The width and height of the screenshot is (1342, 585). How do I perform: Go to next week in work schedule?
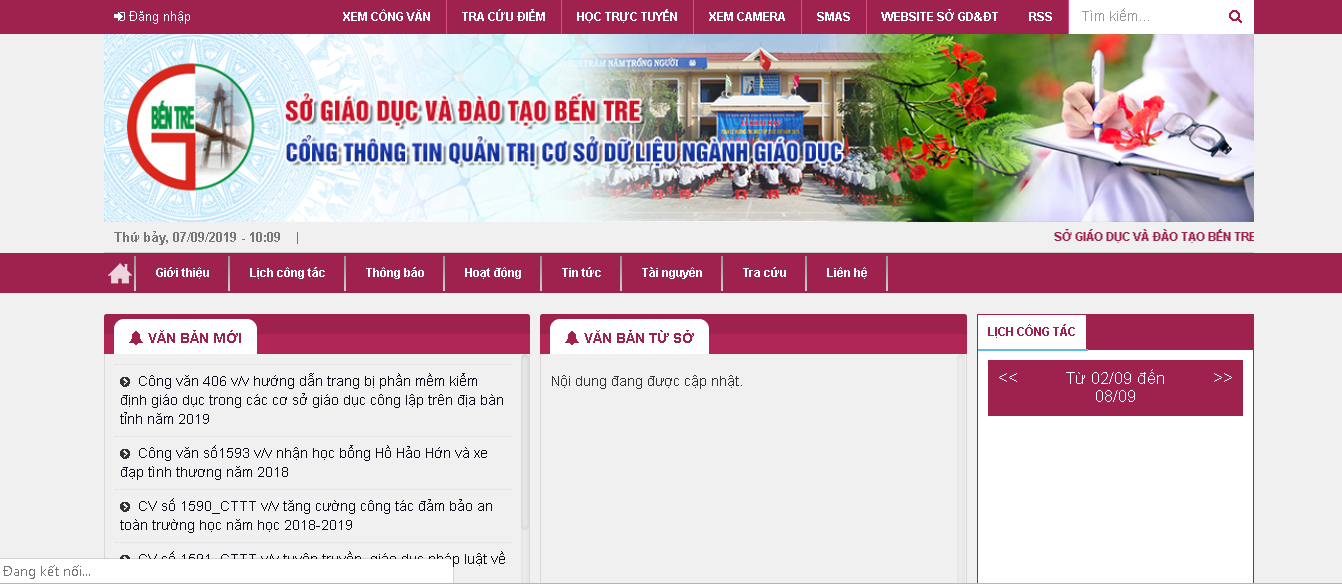1223,378
